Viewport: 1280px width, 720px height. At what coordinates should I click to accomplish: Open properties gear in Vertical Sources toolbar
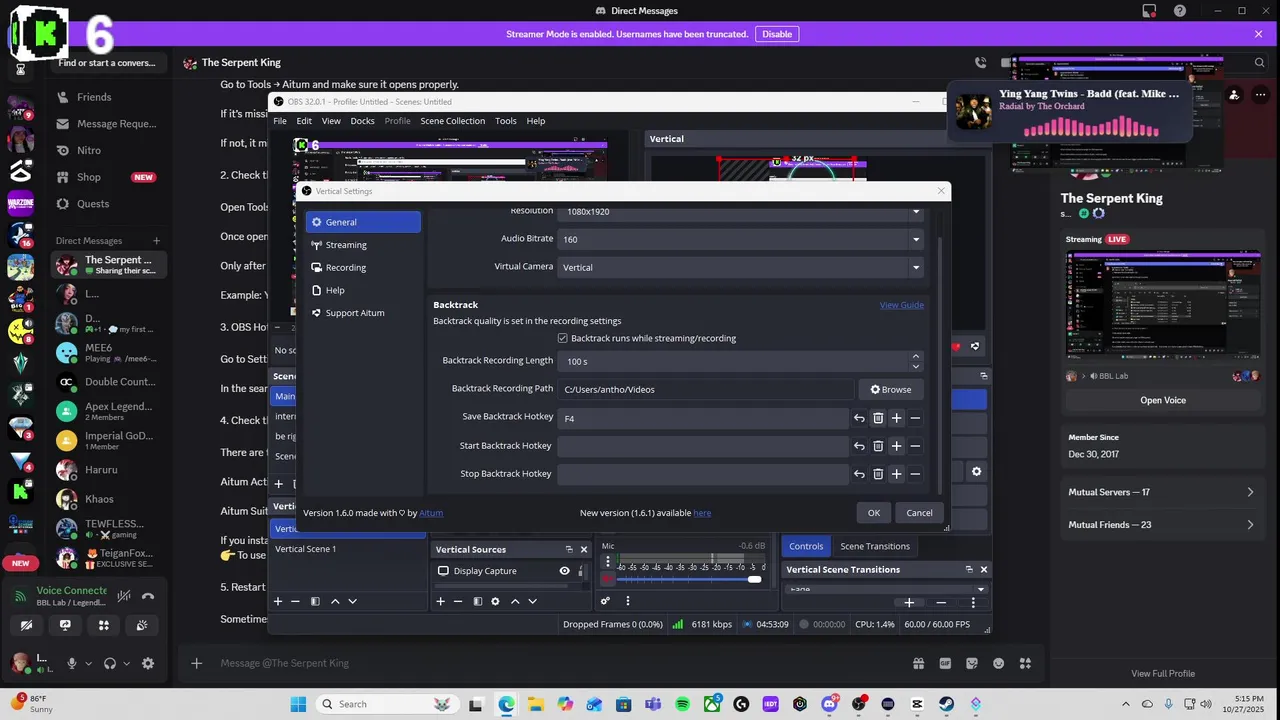coord(495,601)
